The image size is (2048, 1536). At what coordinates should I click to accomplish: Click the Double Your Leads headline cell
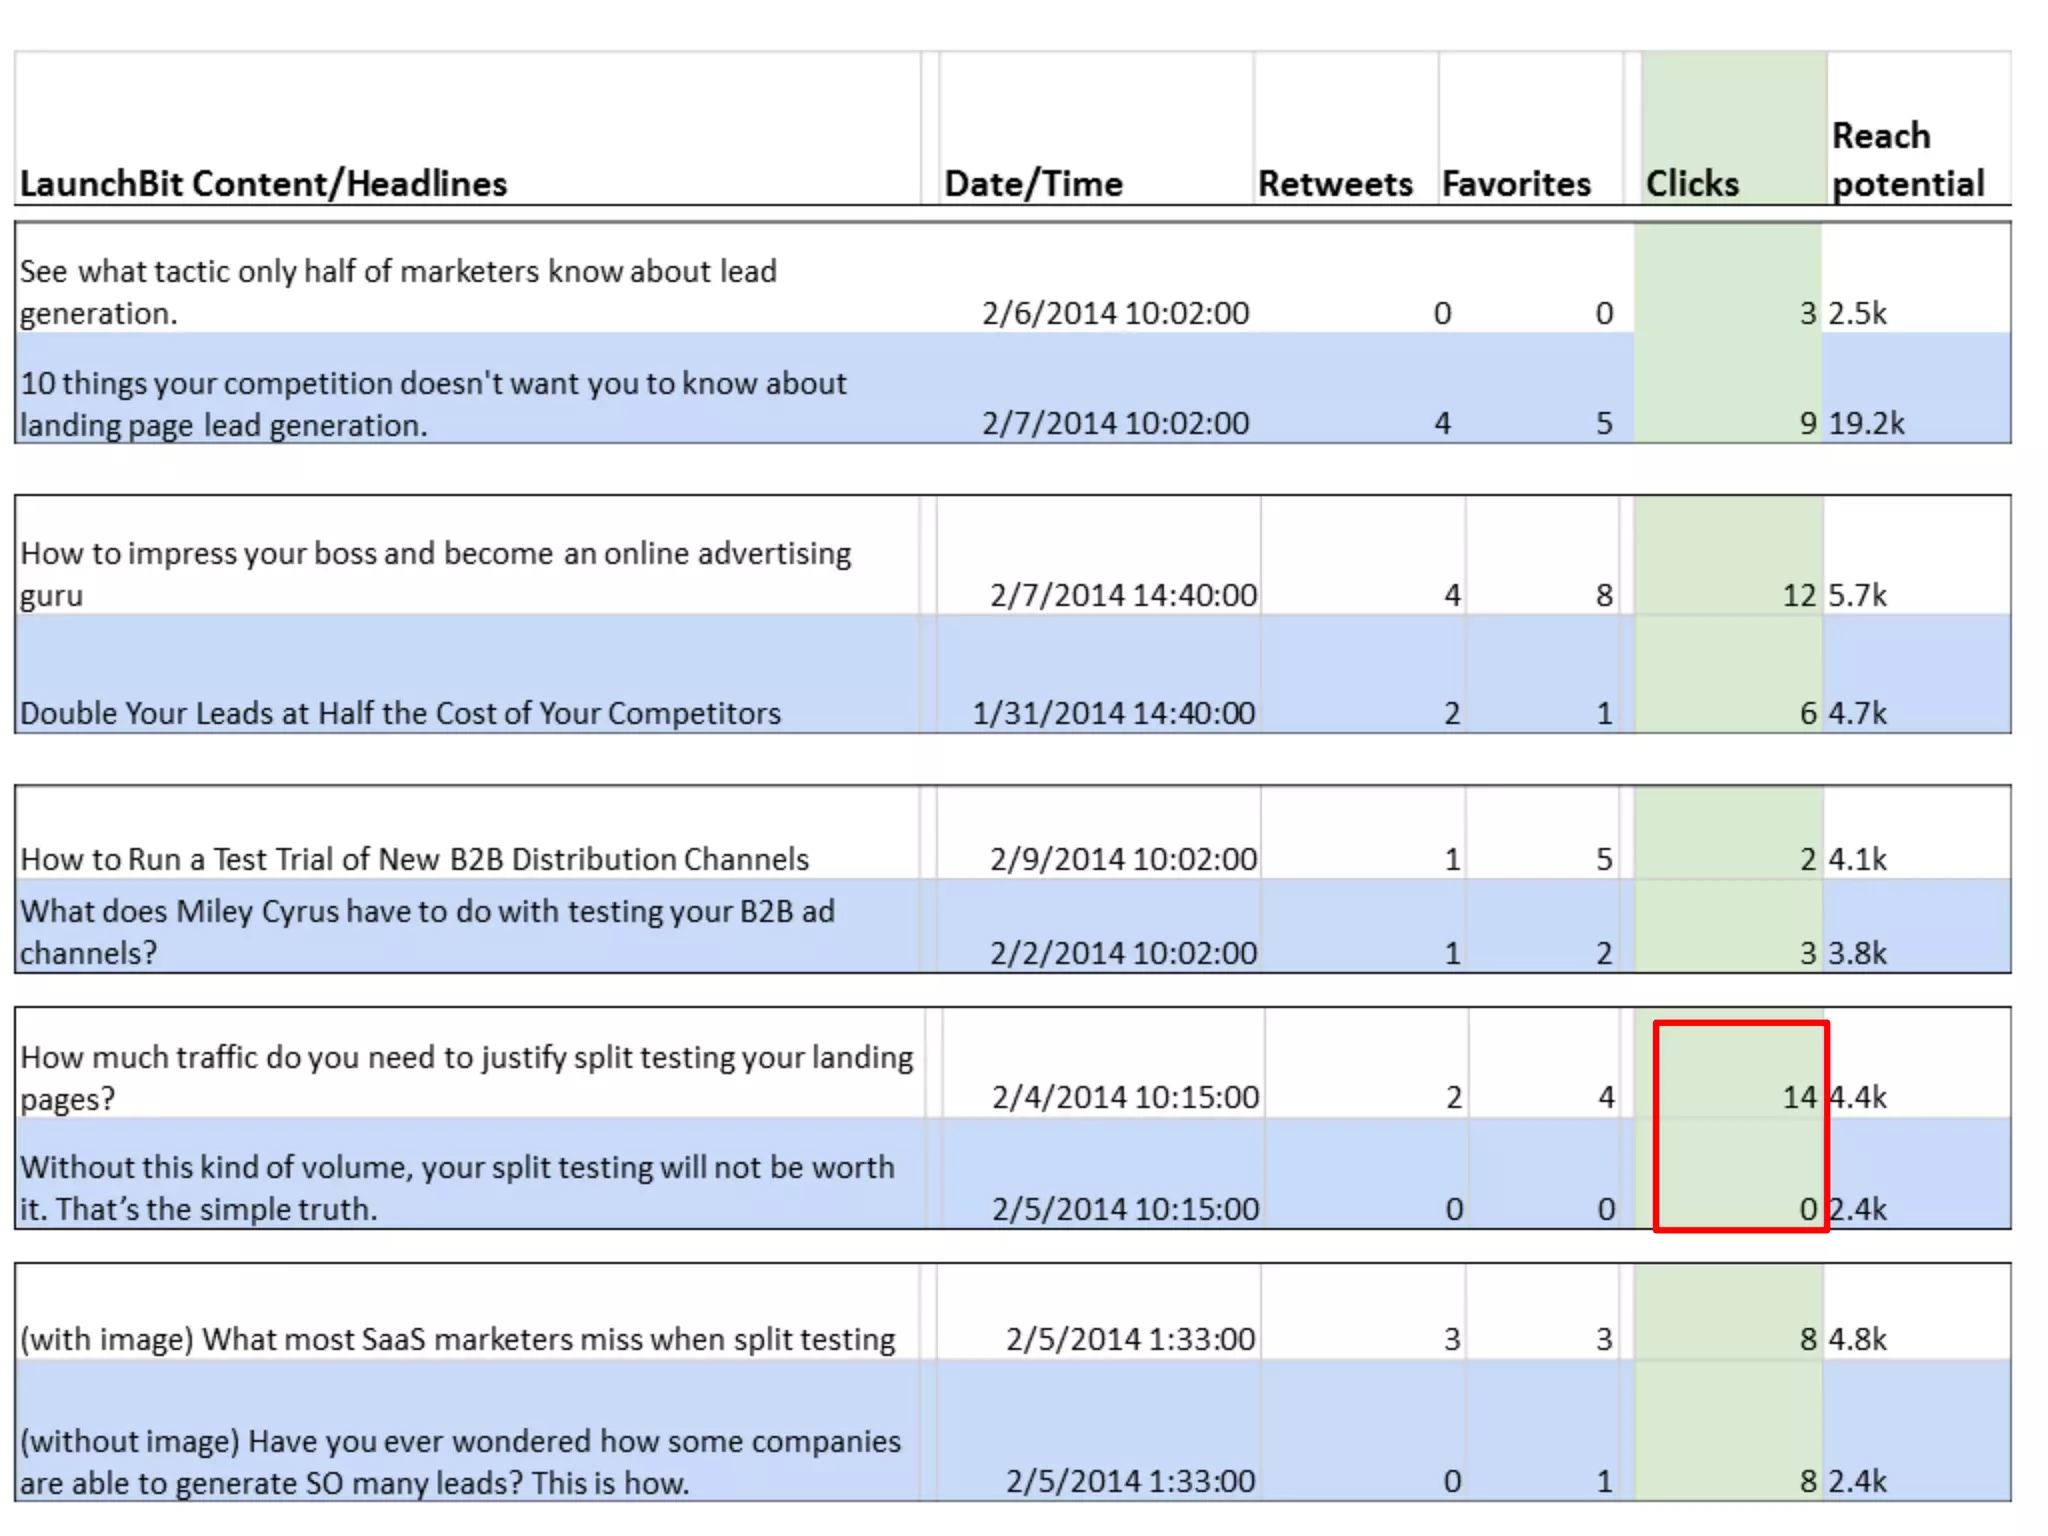tap(400, 713)
